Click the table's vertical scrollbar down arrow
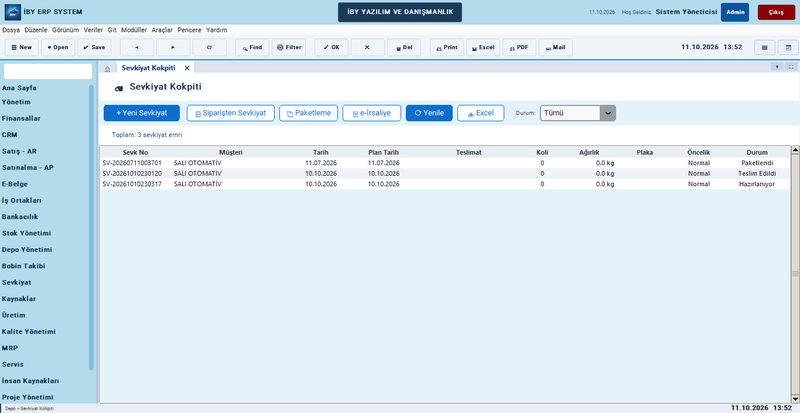 pos(795,399)
